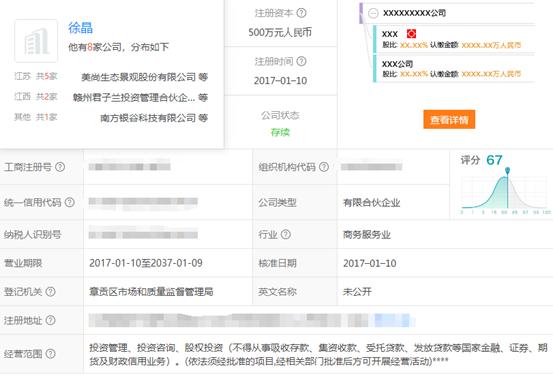Click the blue link after registered address
The image size is (553, 379).
(x=393, y=320)
